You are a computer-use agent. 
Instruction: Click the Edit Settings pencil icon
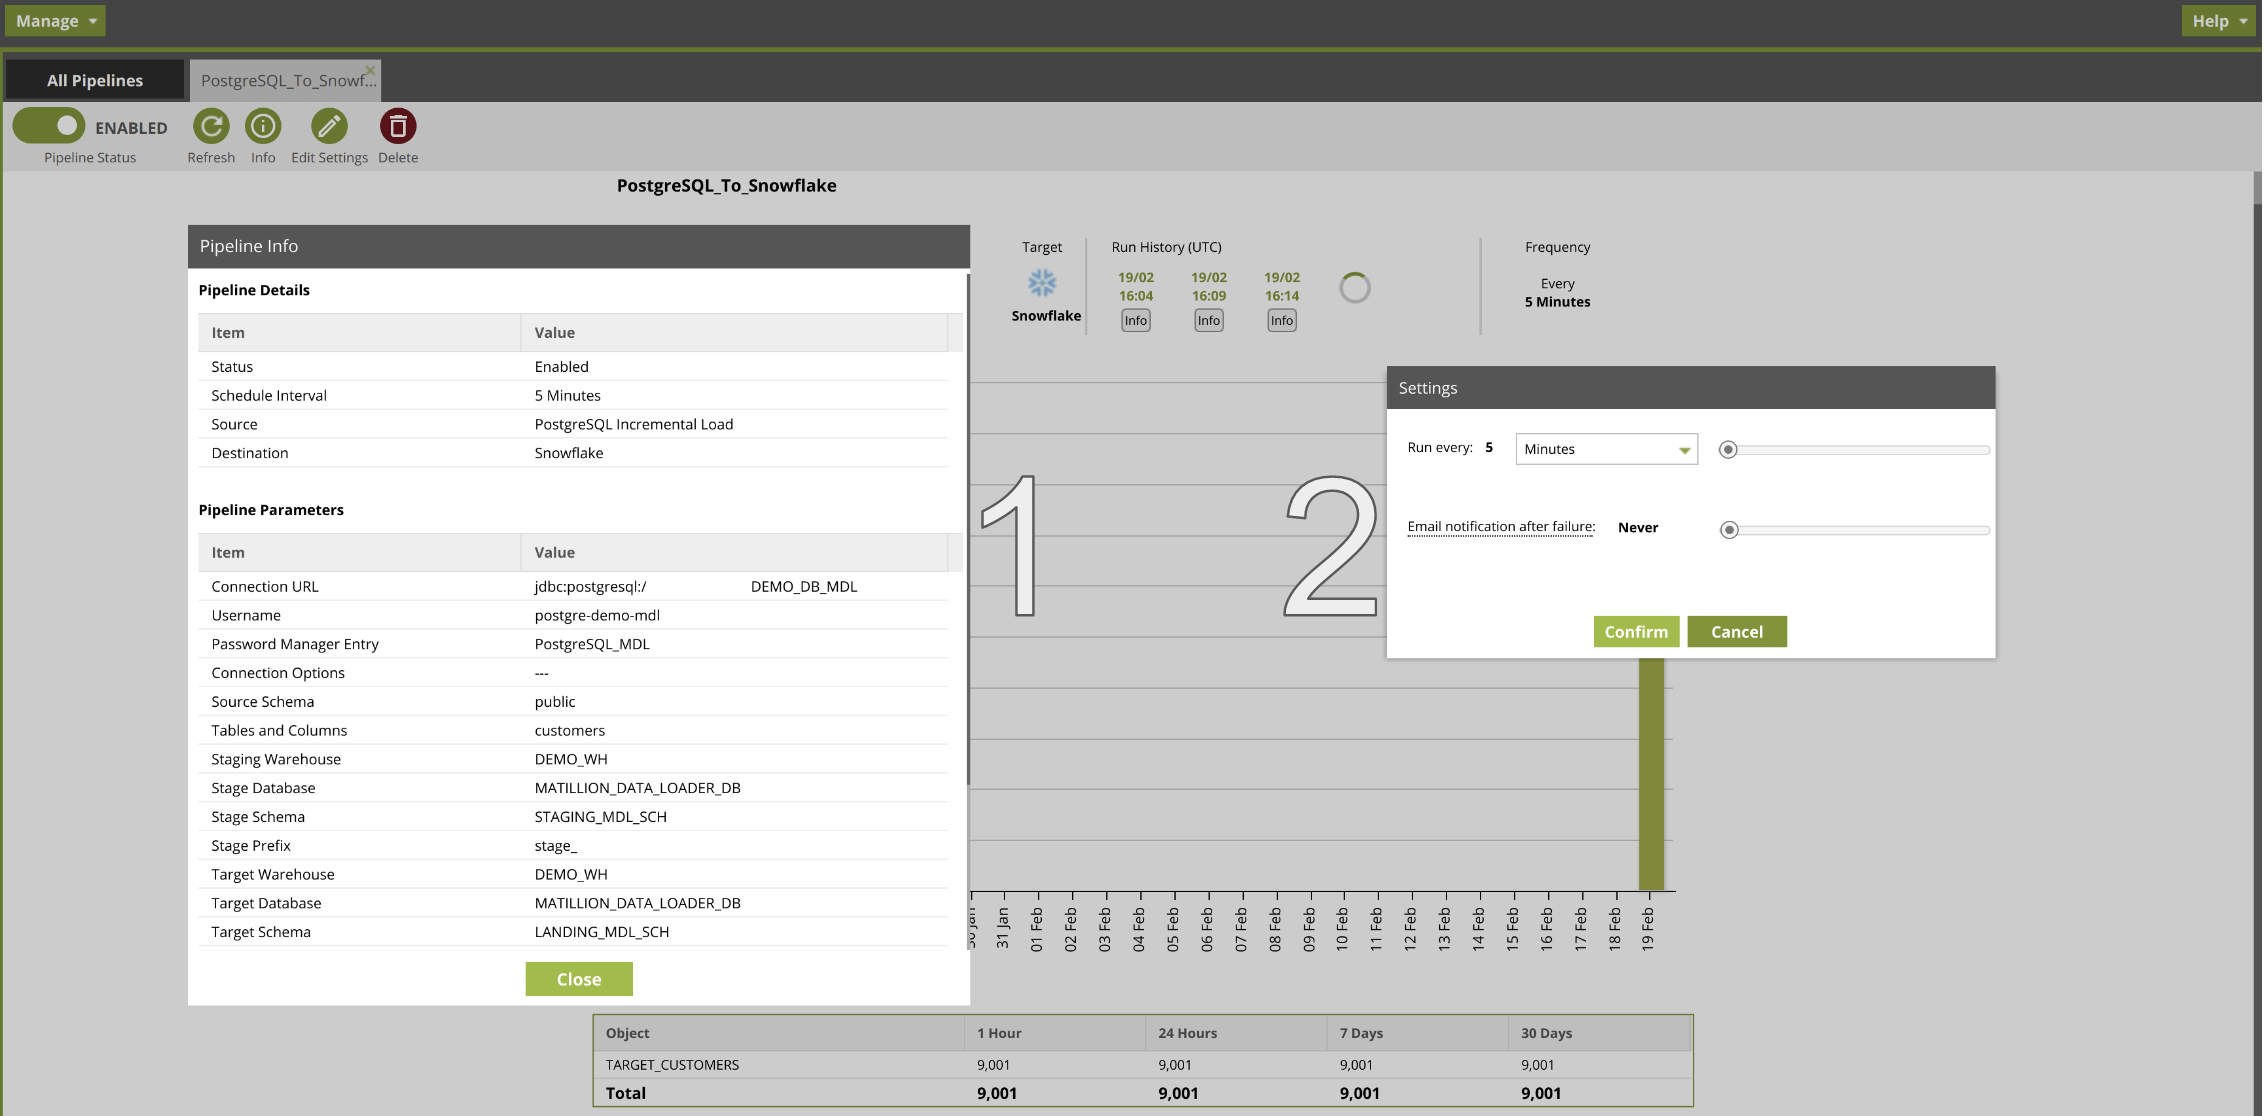click(329, 127)
